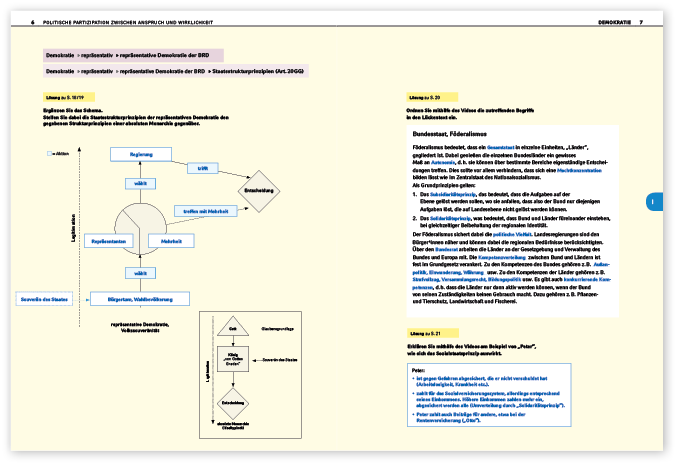The height and width of the screenshot is (465, 677).
Task: Open the blue section tab on right edge
Action: [x=652, y=201]
